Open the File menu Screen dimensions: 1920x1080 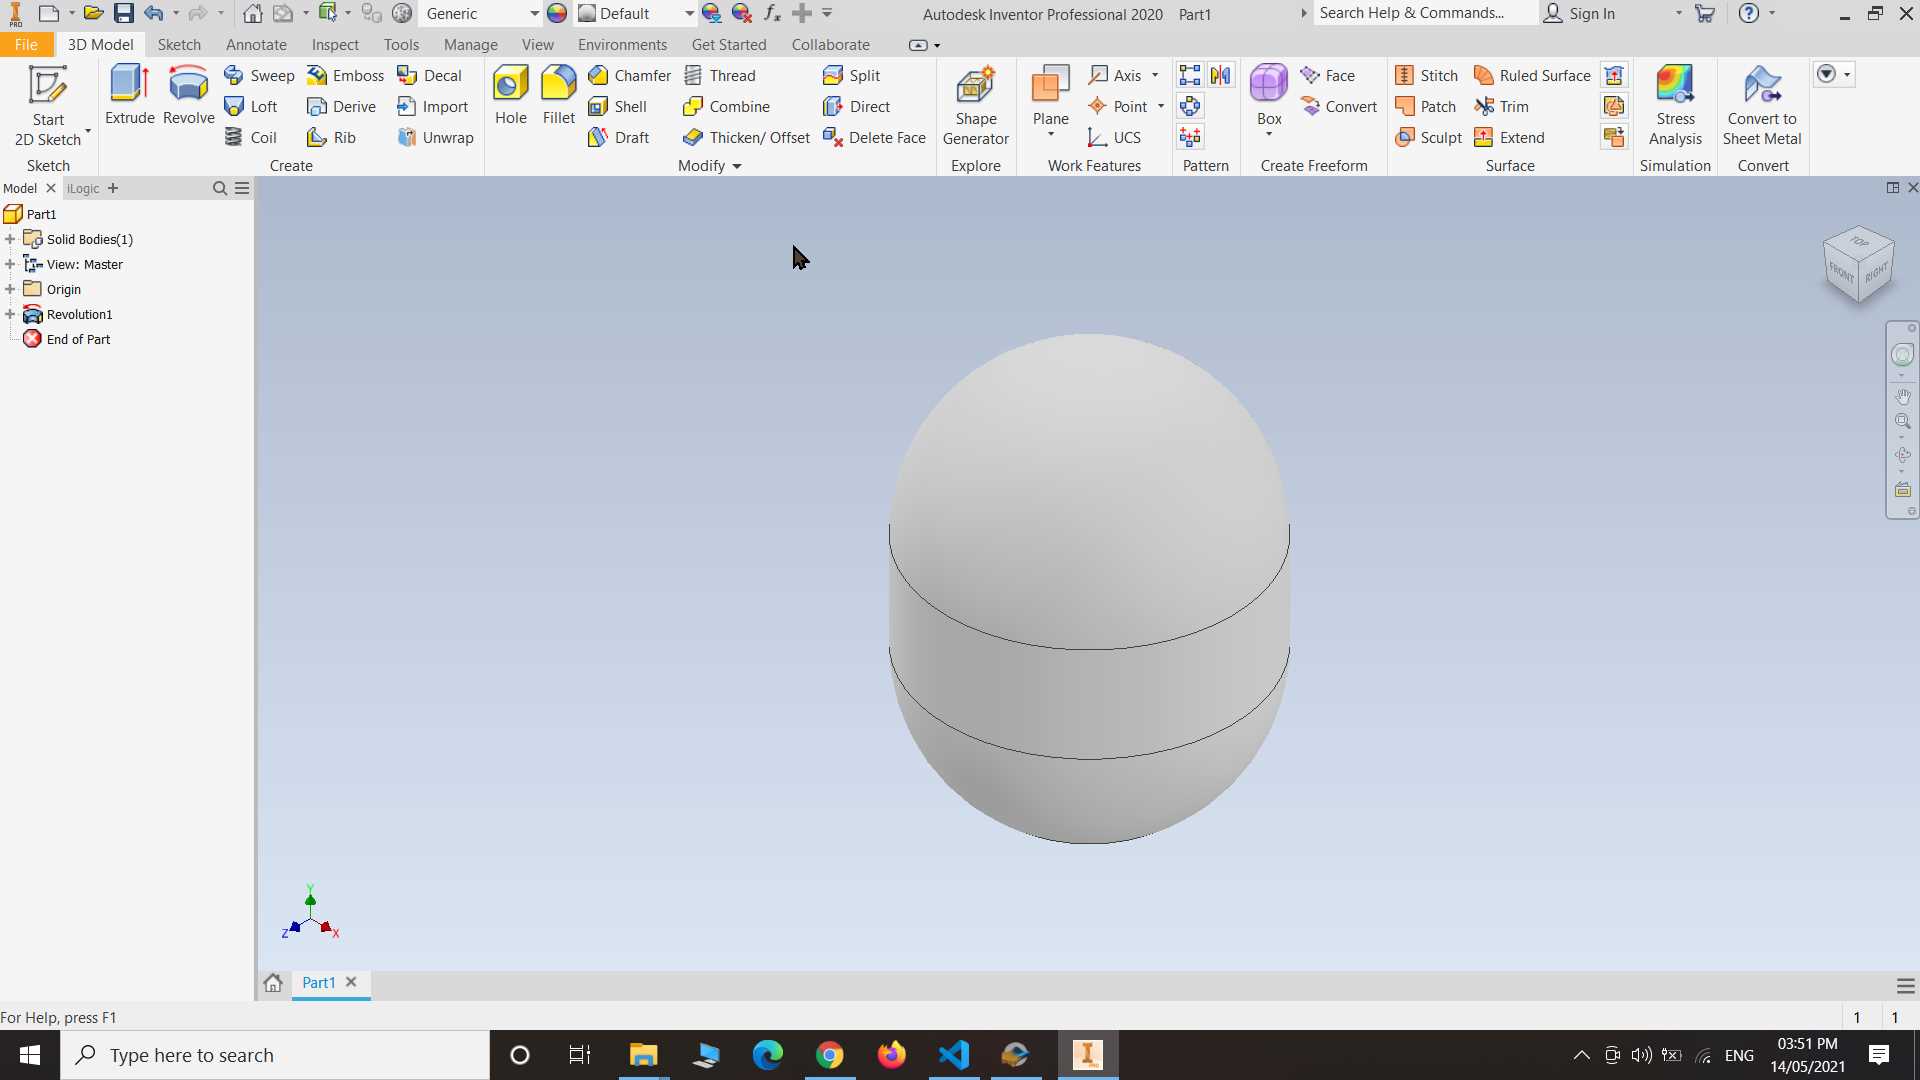pos(26,45)
